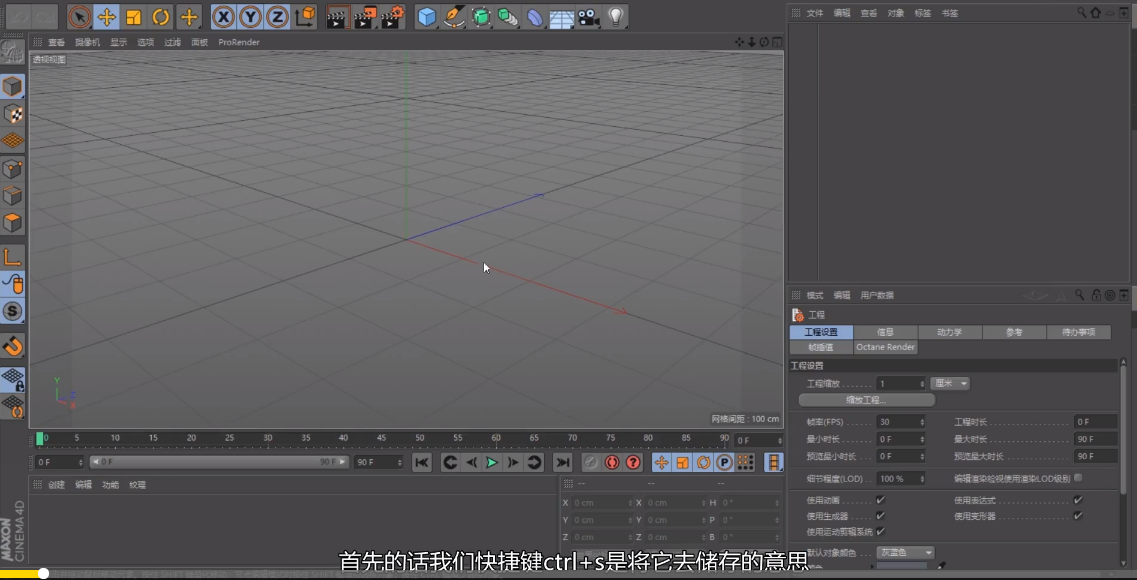Click the autokeying red button
Image resolution: width=1137 pixels, height=580 pixels.
612,463
